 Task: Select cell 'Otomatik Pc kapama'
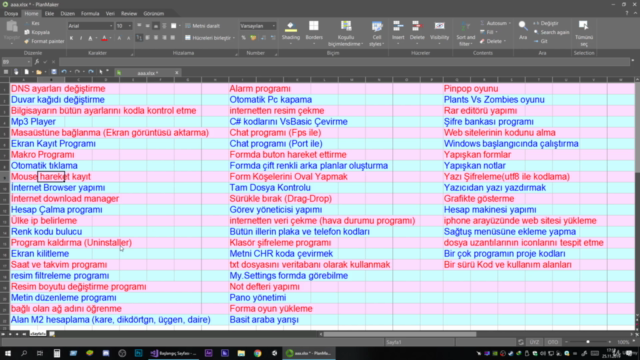271,100
